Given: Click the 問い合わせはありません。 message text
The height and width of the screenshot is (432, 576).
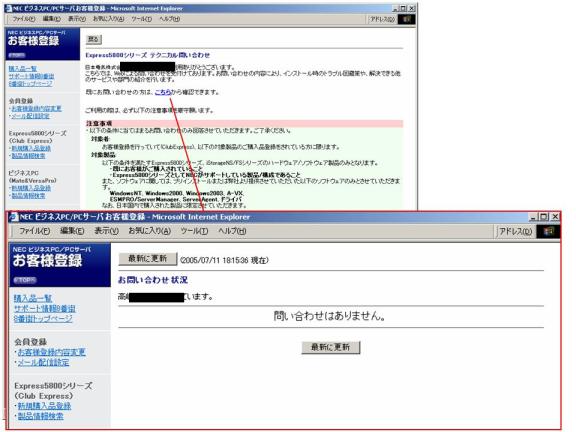Looking at the screenshot, I should pos(330,316).
